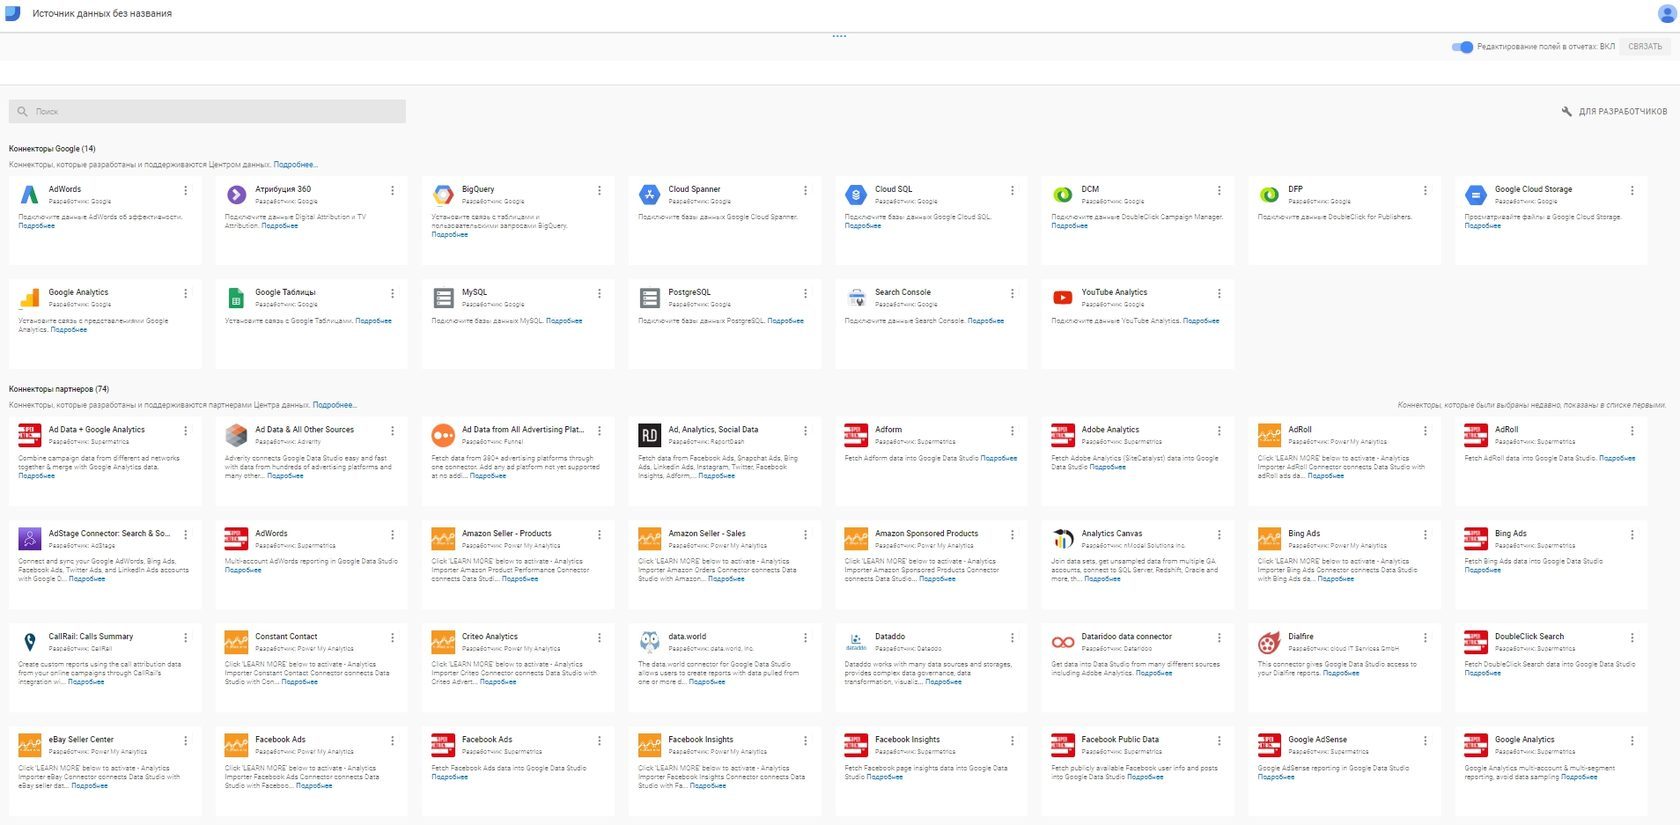Click the Ad Data & All Other Sources icon
Image resolution: width=1680 pixels, height=825 pixels.
click(x=236, y=435)
